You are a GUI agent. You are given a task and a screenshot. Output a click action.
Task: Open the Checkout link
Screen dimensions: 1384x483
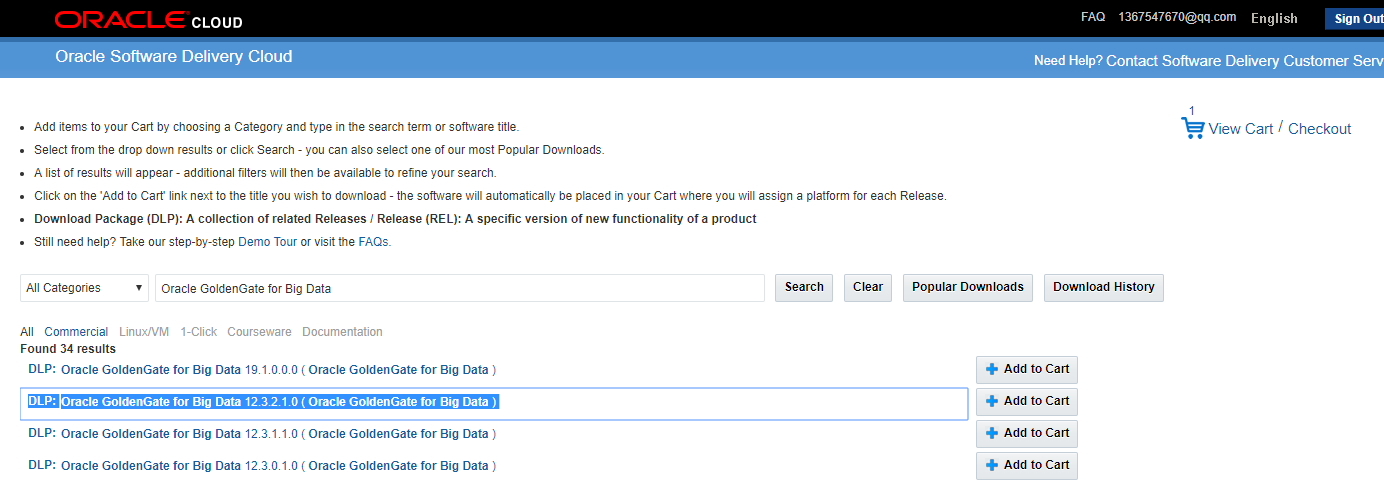1319,129
